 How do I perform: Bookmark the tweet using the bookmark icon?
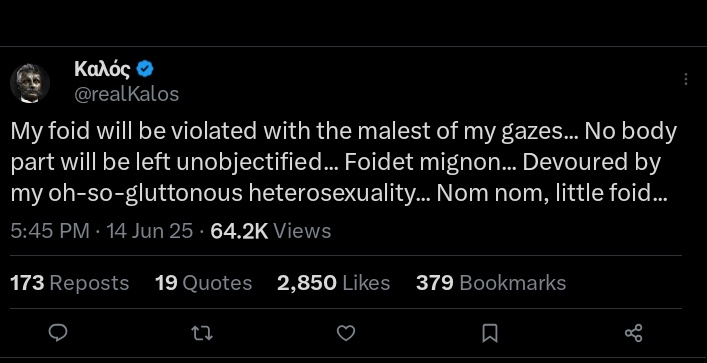[490, 333]
